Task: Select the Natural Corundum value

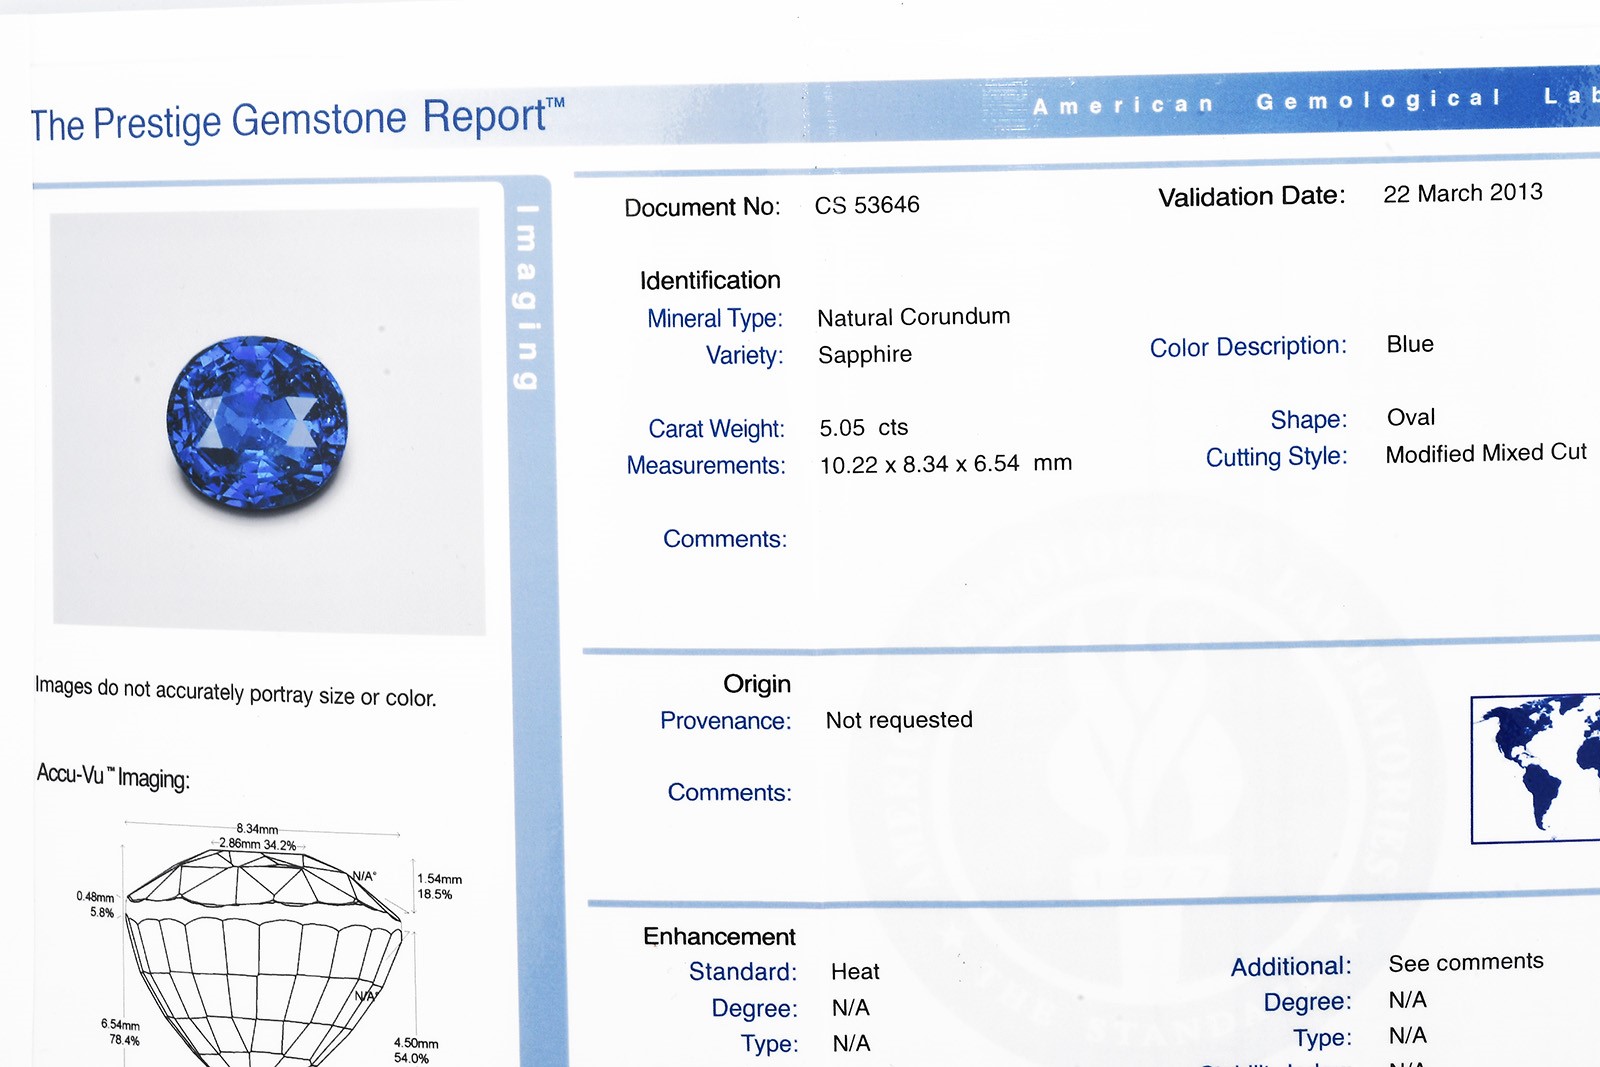Action: tap(913, 317)
